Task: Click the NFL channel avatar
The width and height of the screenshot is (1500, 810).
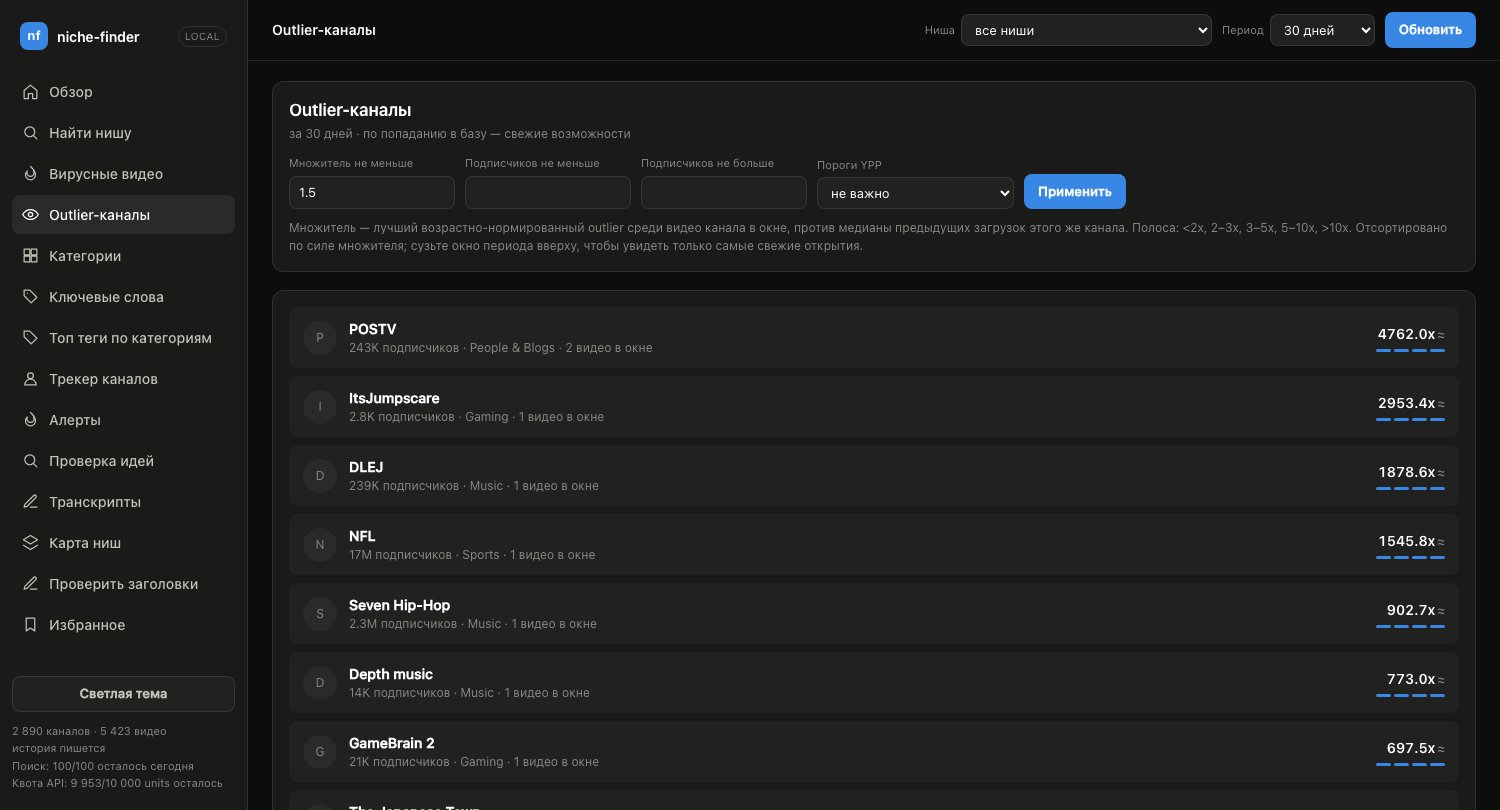Action: (320, 545)
